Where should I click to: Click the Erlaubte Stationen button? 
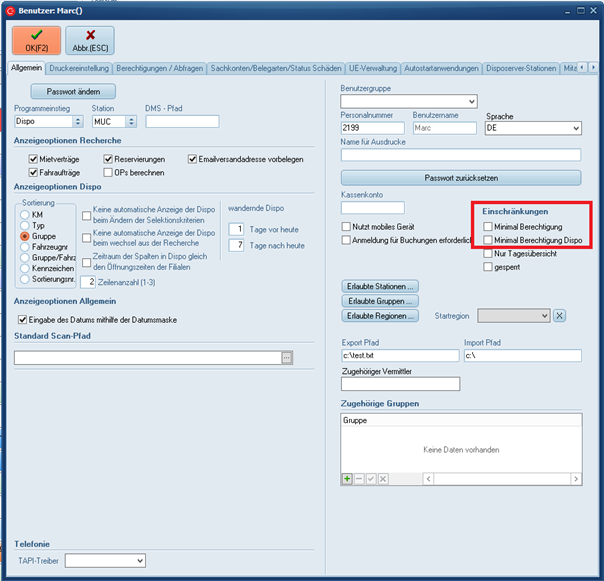[380, 286]
